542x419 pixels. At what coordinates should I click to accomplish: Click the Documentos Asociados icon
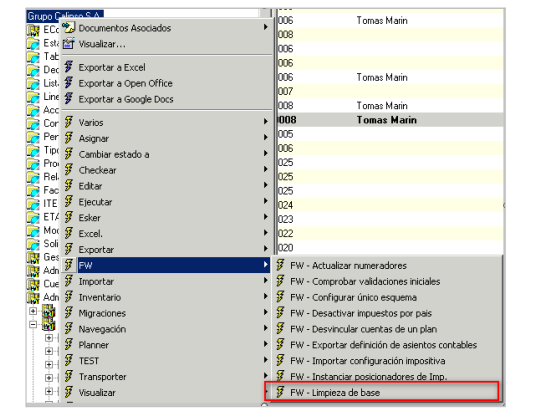pos(69,28)
